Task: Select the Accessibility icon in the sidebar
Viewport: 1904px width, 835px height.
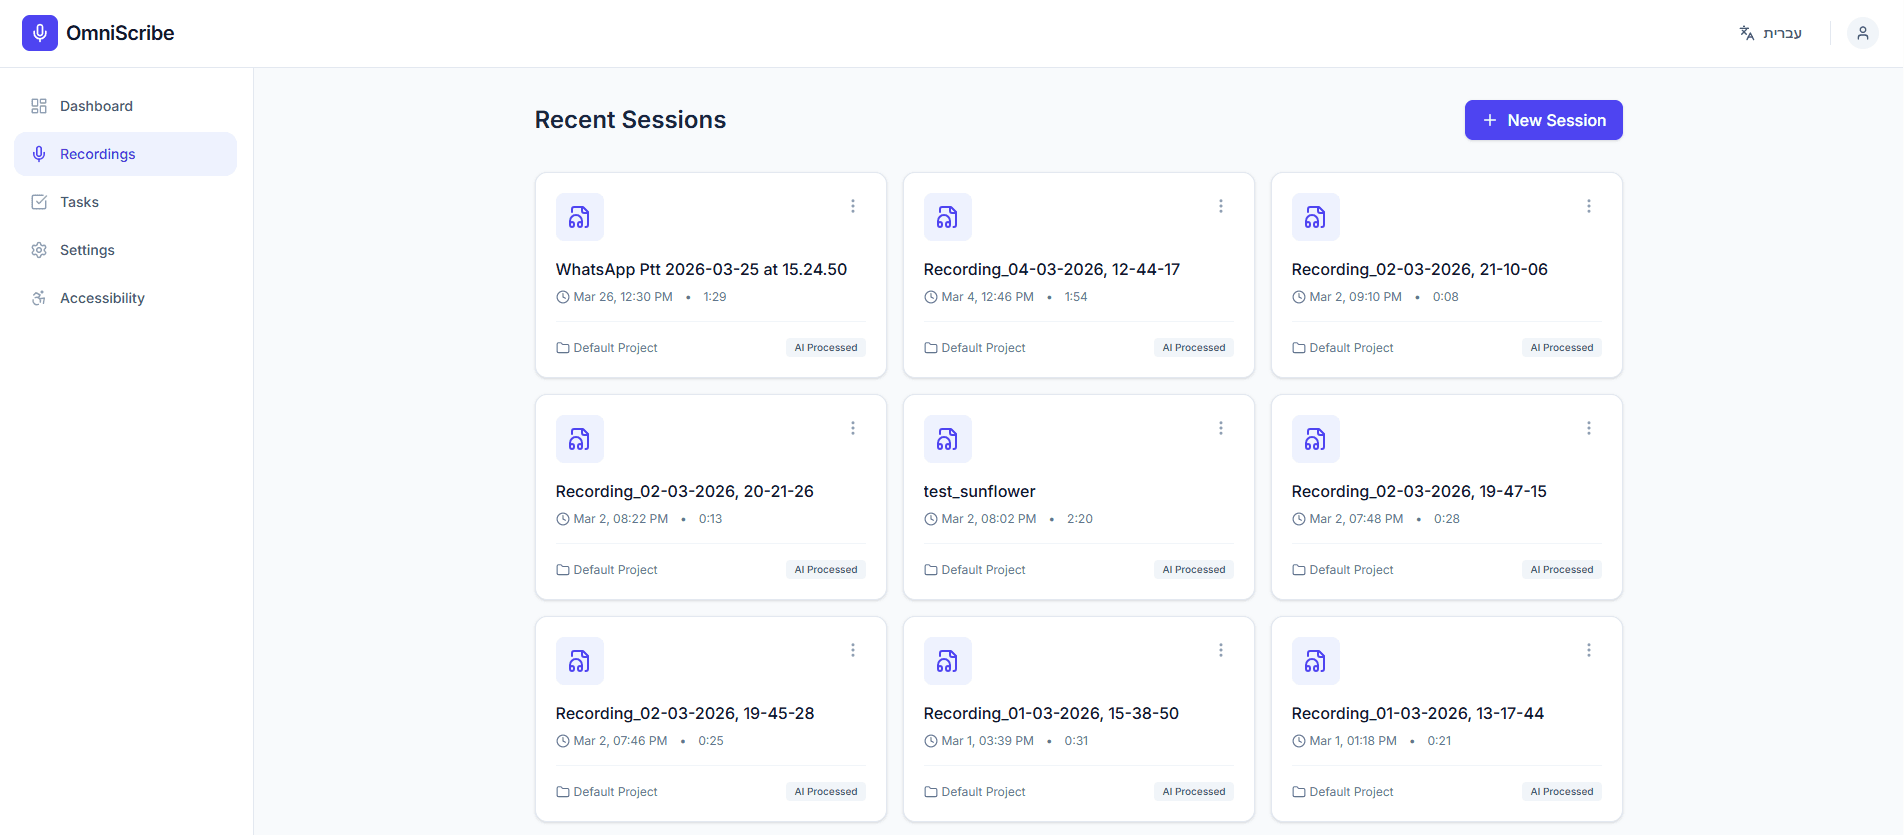Action: tap(39, 298)
